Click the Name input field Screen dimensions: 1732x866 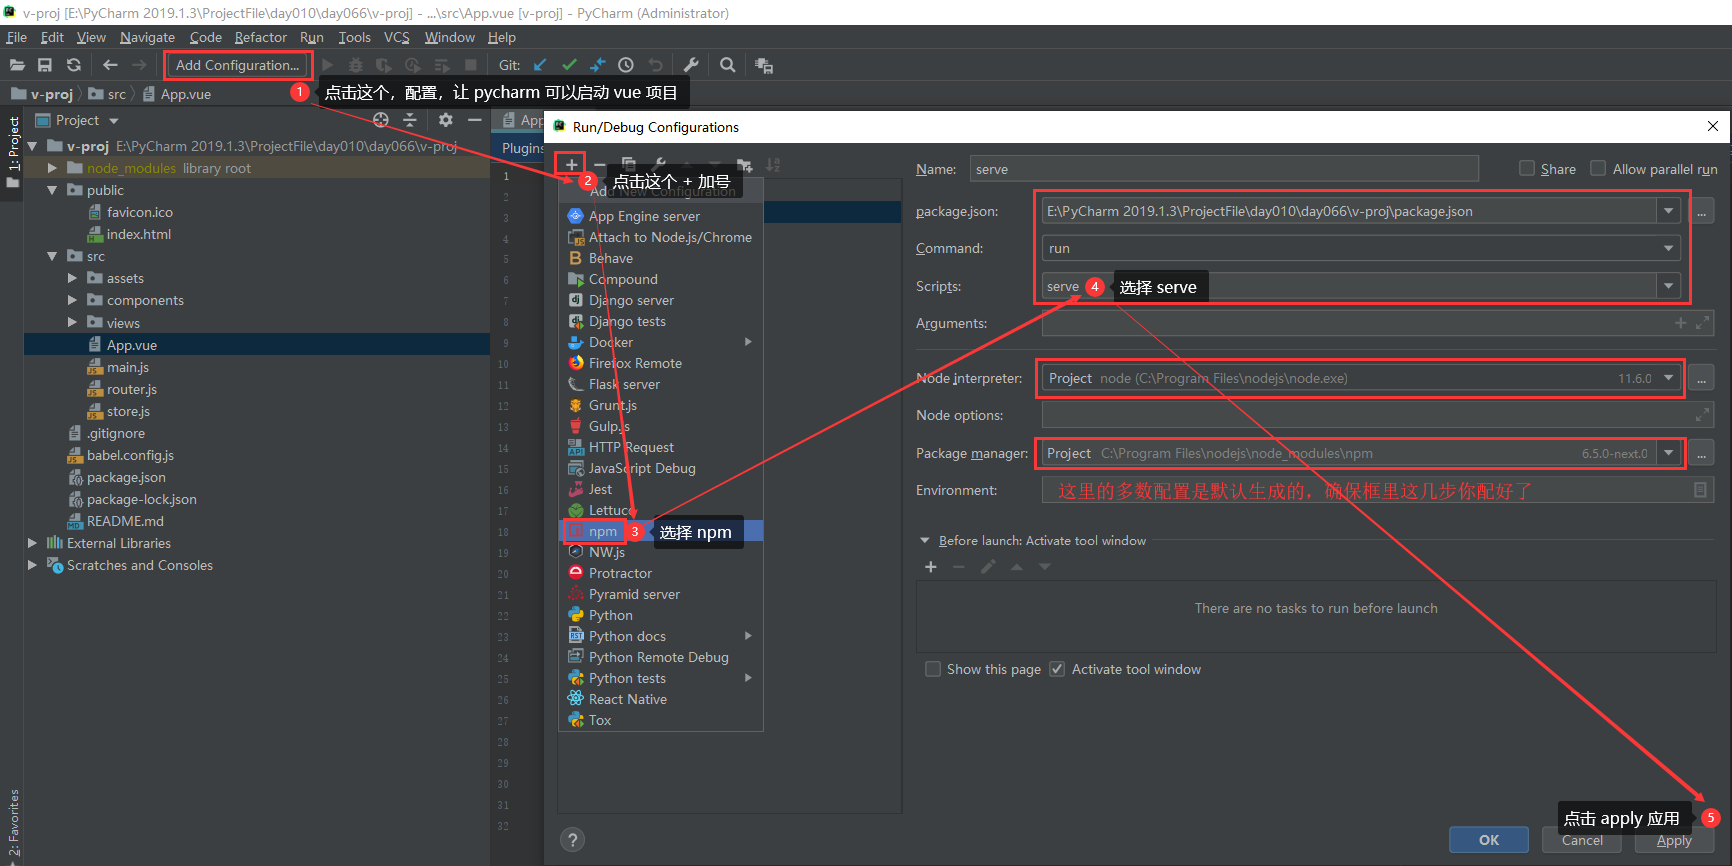pyautogui.click(x=1224, y=169)
